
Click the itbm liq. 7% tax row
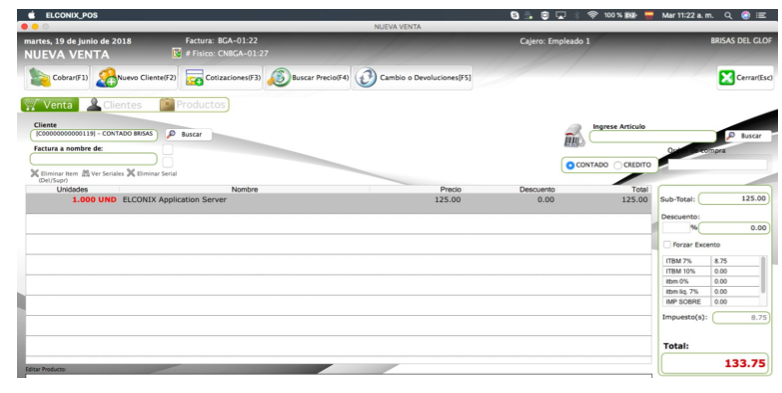pos(711,291)
